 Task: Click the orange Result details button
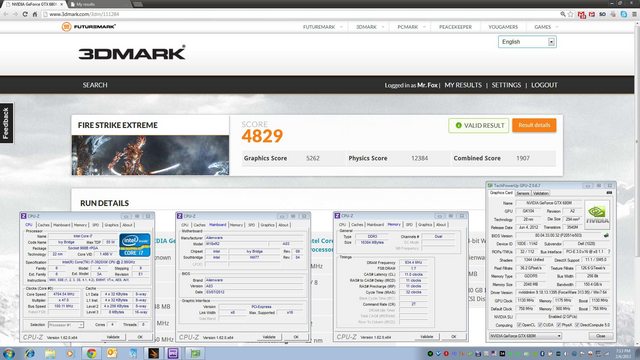pos(534,125)
